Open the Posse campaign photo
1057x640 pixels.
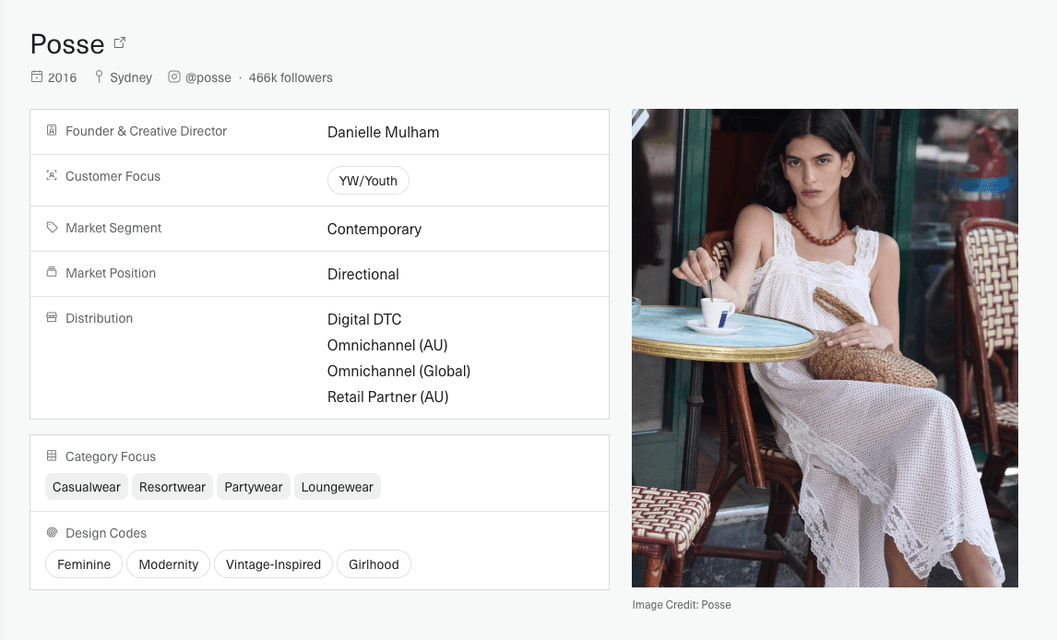coord(824,347)
